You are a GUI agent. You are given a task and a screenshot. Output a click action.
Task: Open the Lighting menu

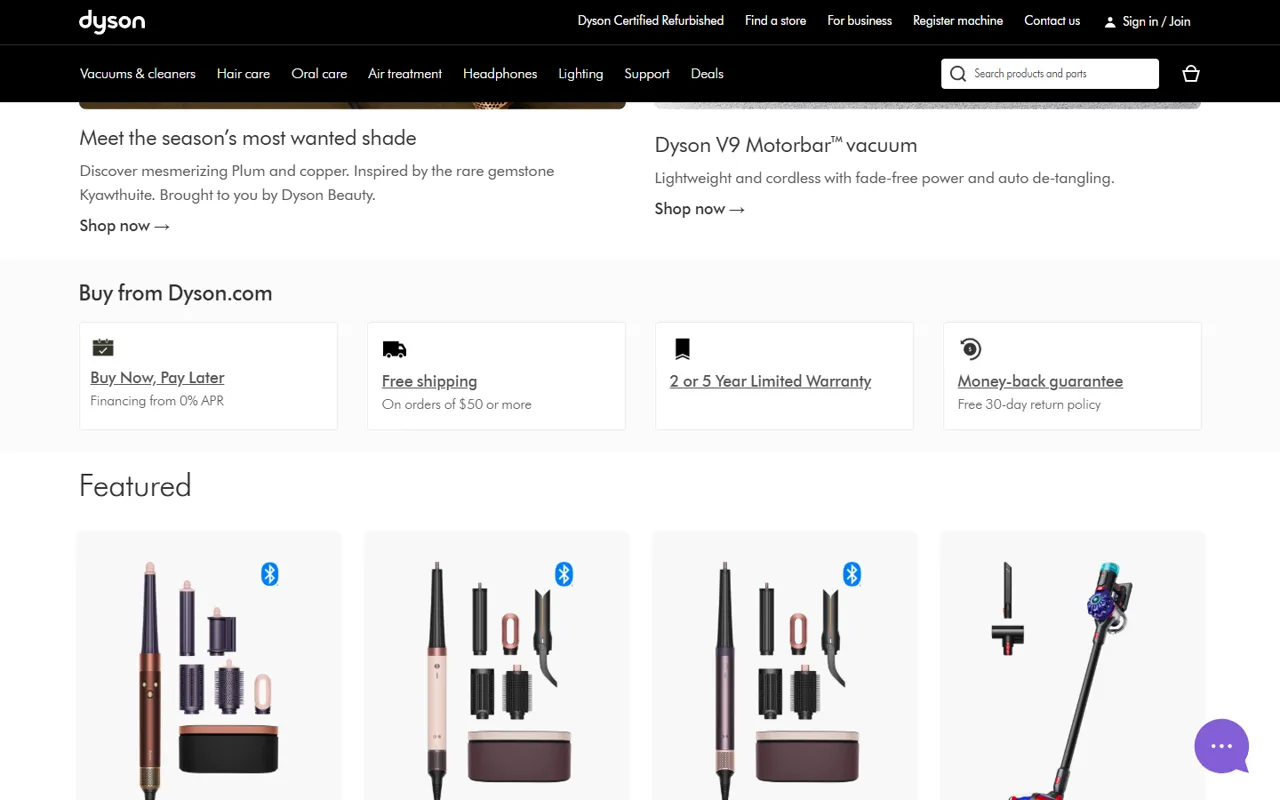pos(581,74)
